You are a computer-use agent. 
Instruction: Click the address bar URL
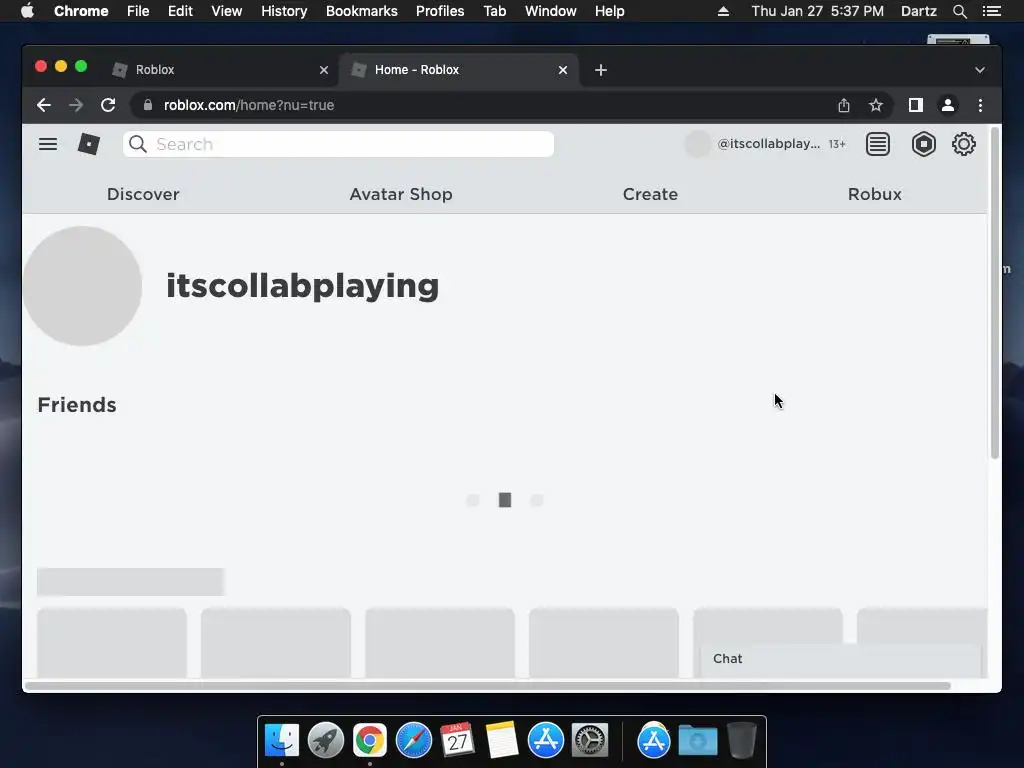pyautogui.click(x=249, y=105)
